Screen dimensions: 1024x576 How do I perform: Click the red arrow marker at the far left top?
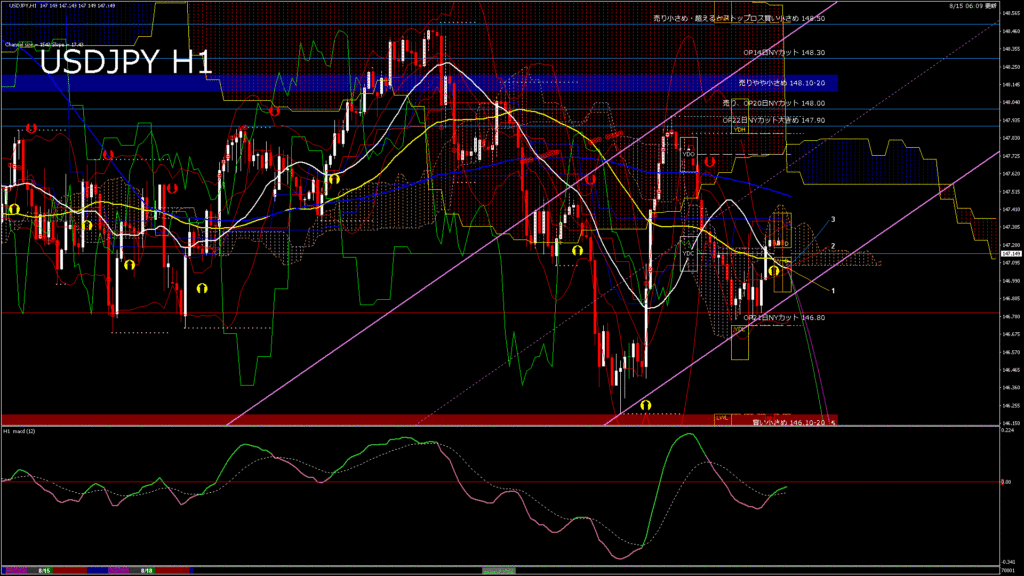31,128
